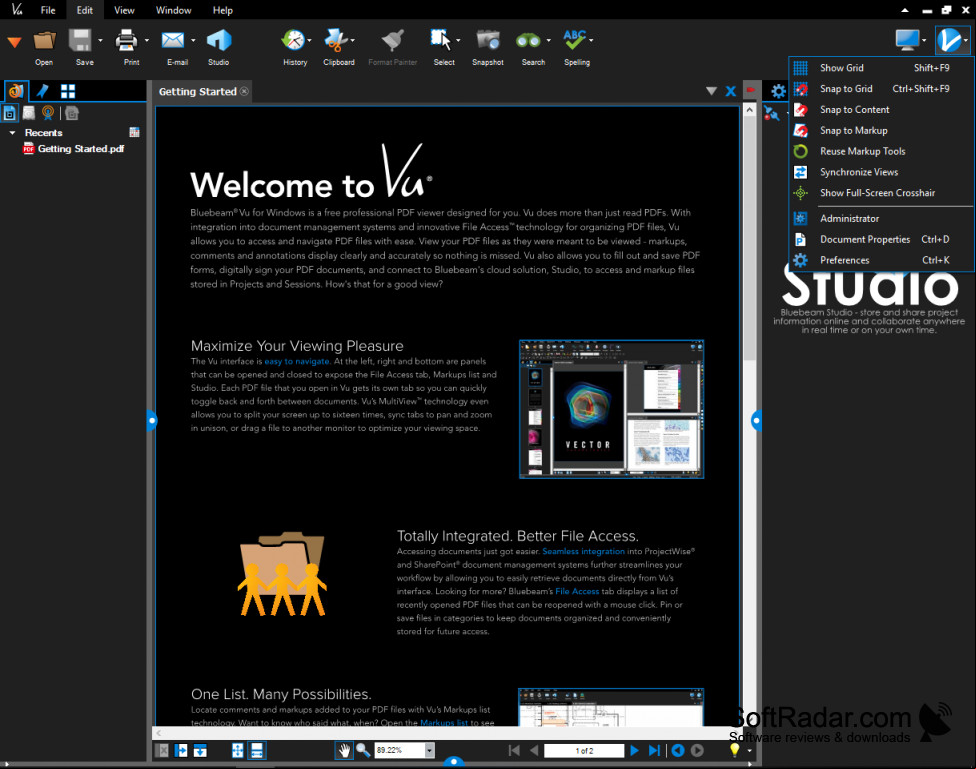Open a file with the Open folder icon
The width and height of the screenshot is (976, 769).
[x=44, y=40]
